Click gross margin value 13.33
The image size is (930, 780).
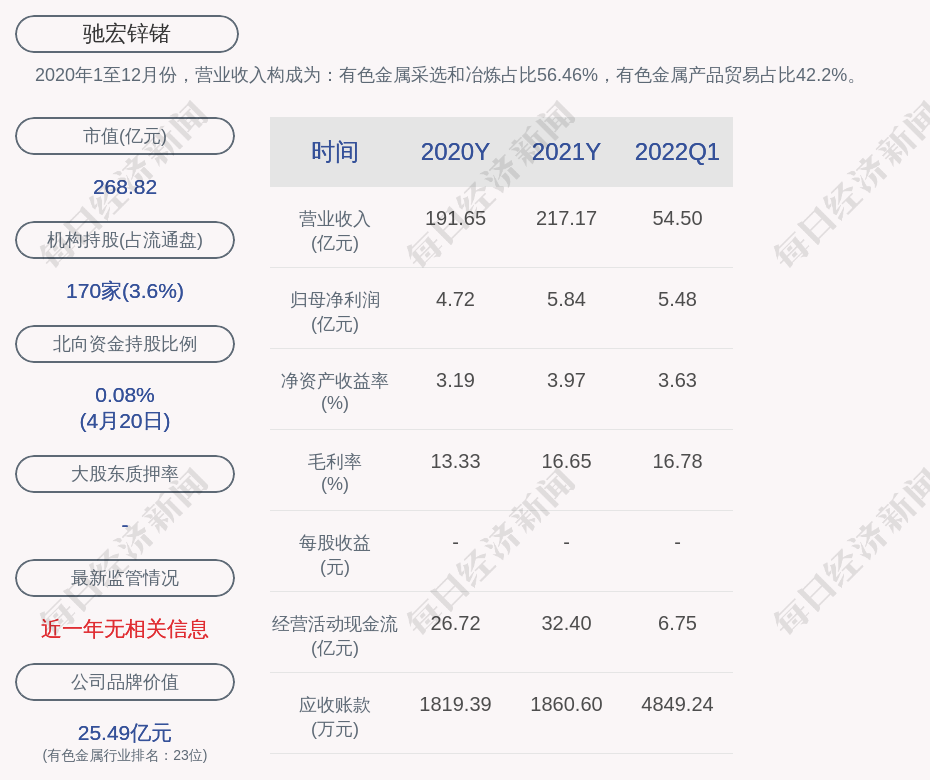tap(455, 461)
